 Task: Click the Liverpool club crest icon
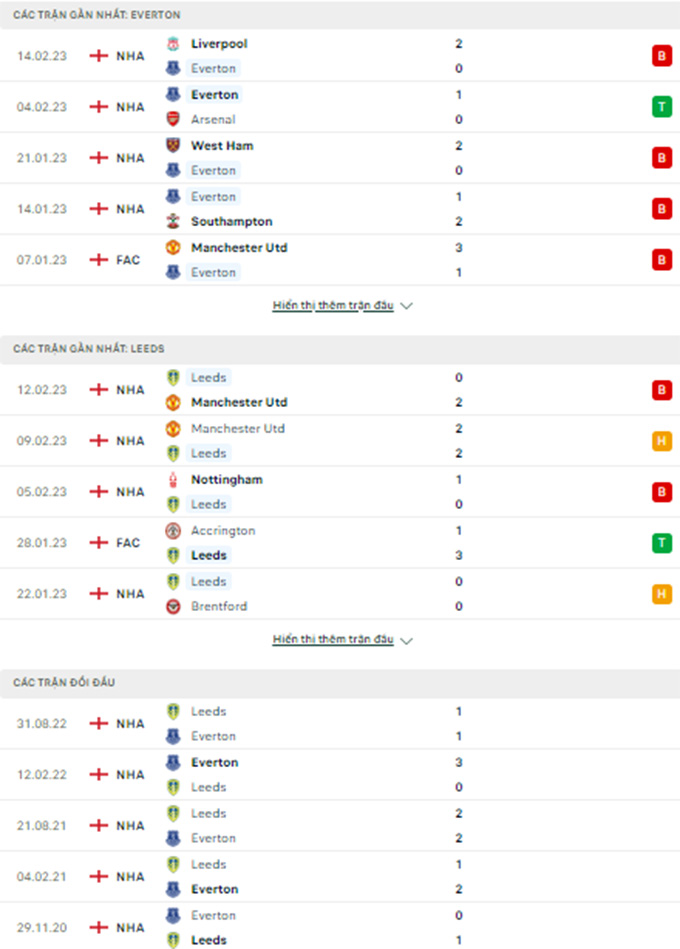click(173, 44)
